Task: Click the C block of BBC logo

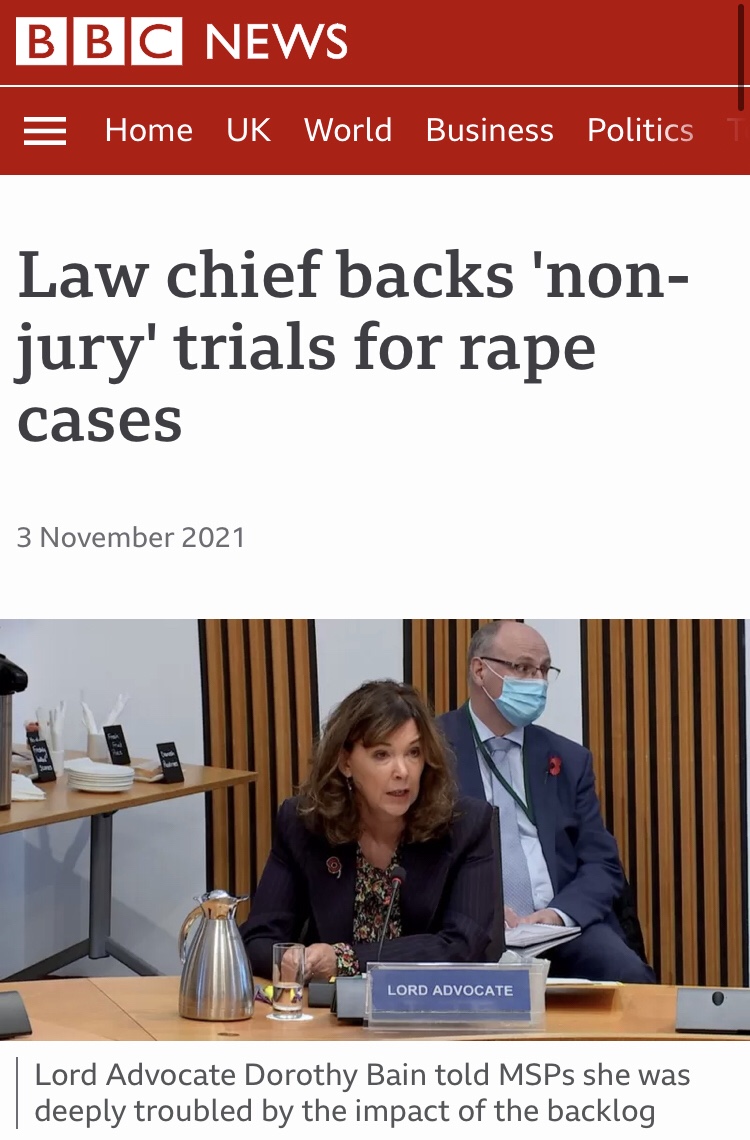Action: click(x=157, y=41)
